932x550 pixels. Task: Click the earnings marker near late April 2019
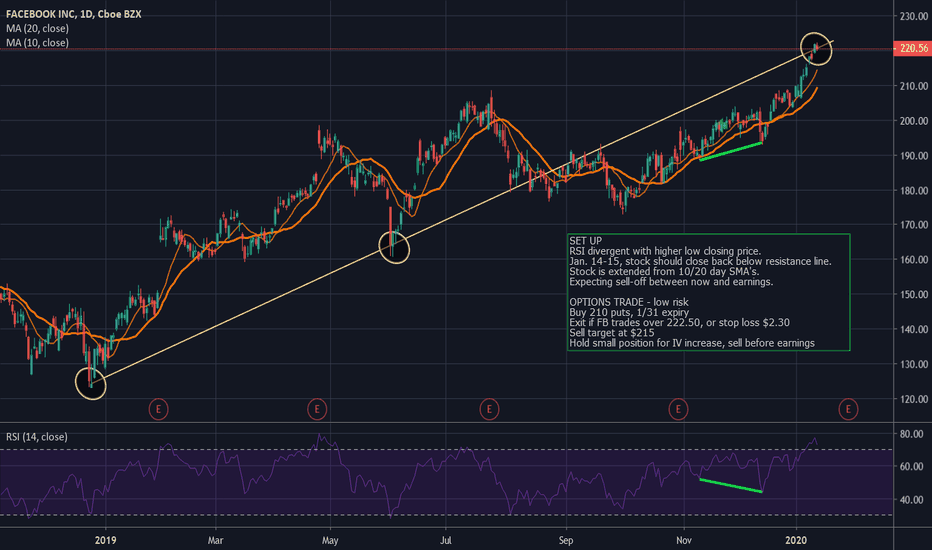[x=317, y=409]
